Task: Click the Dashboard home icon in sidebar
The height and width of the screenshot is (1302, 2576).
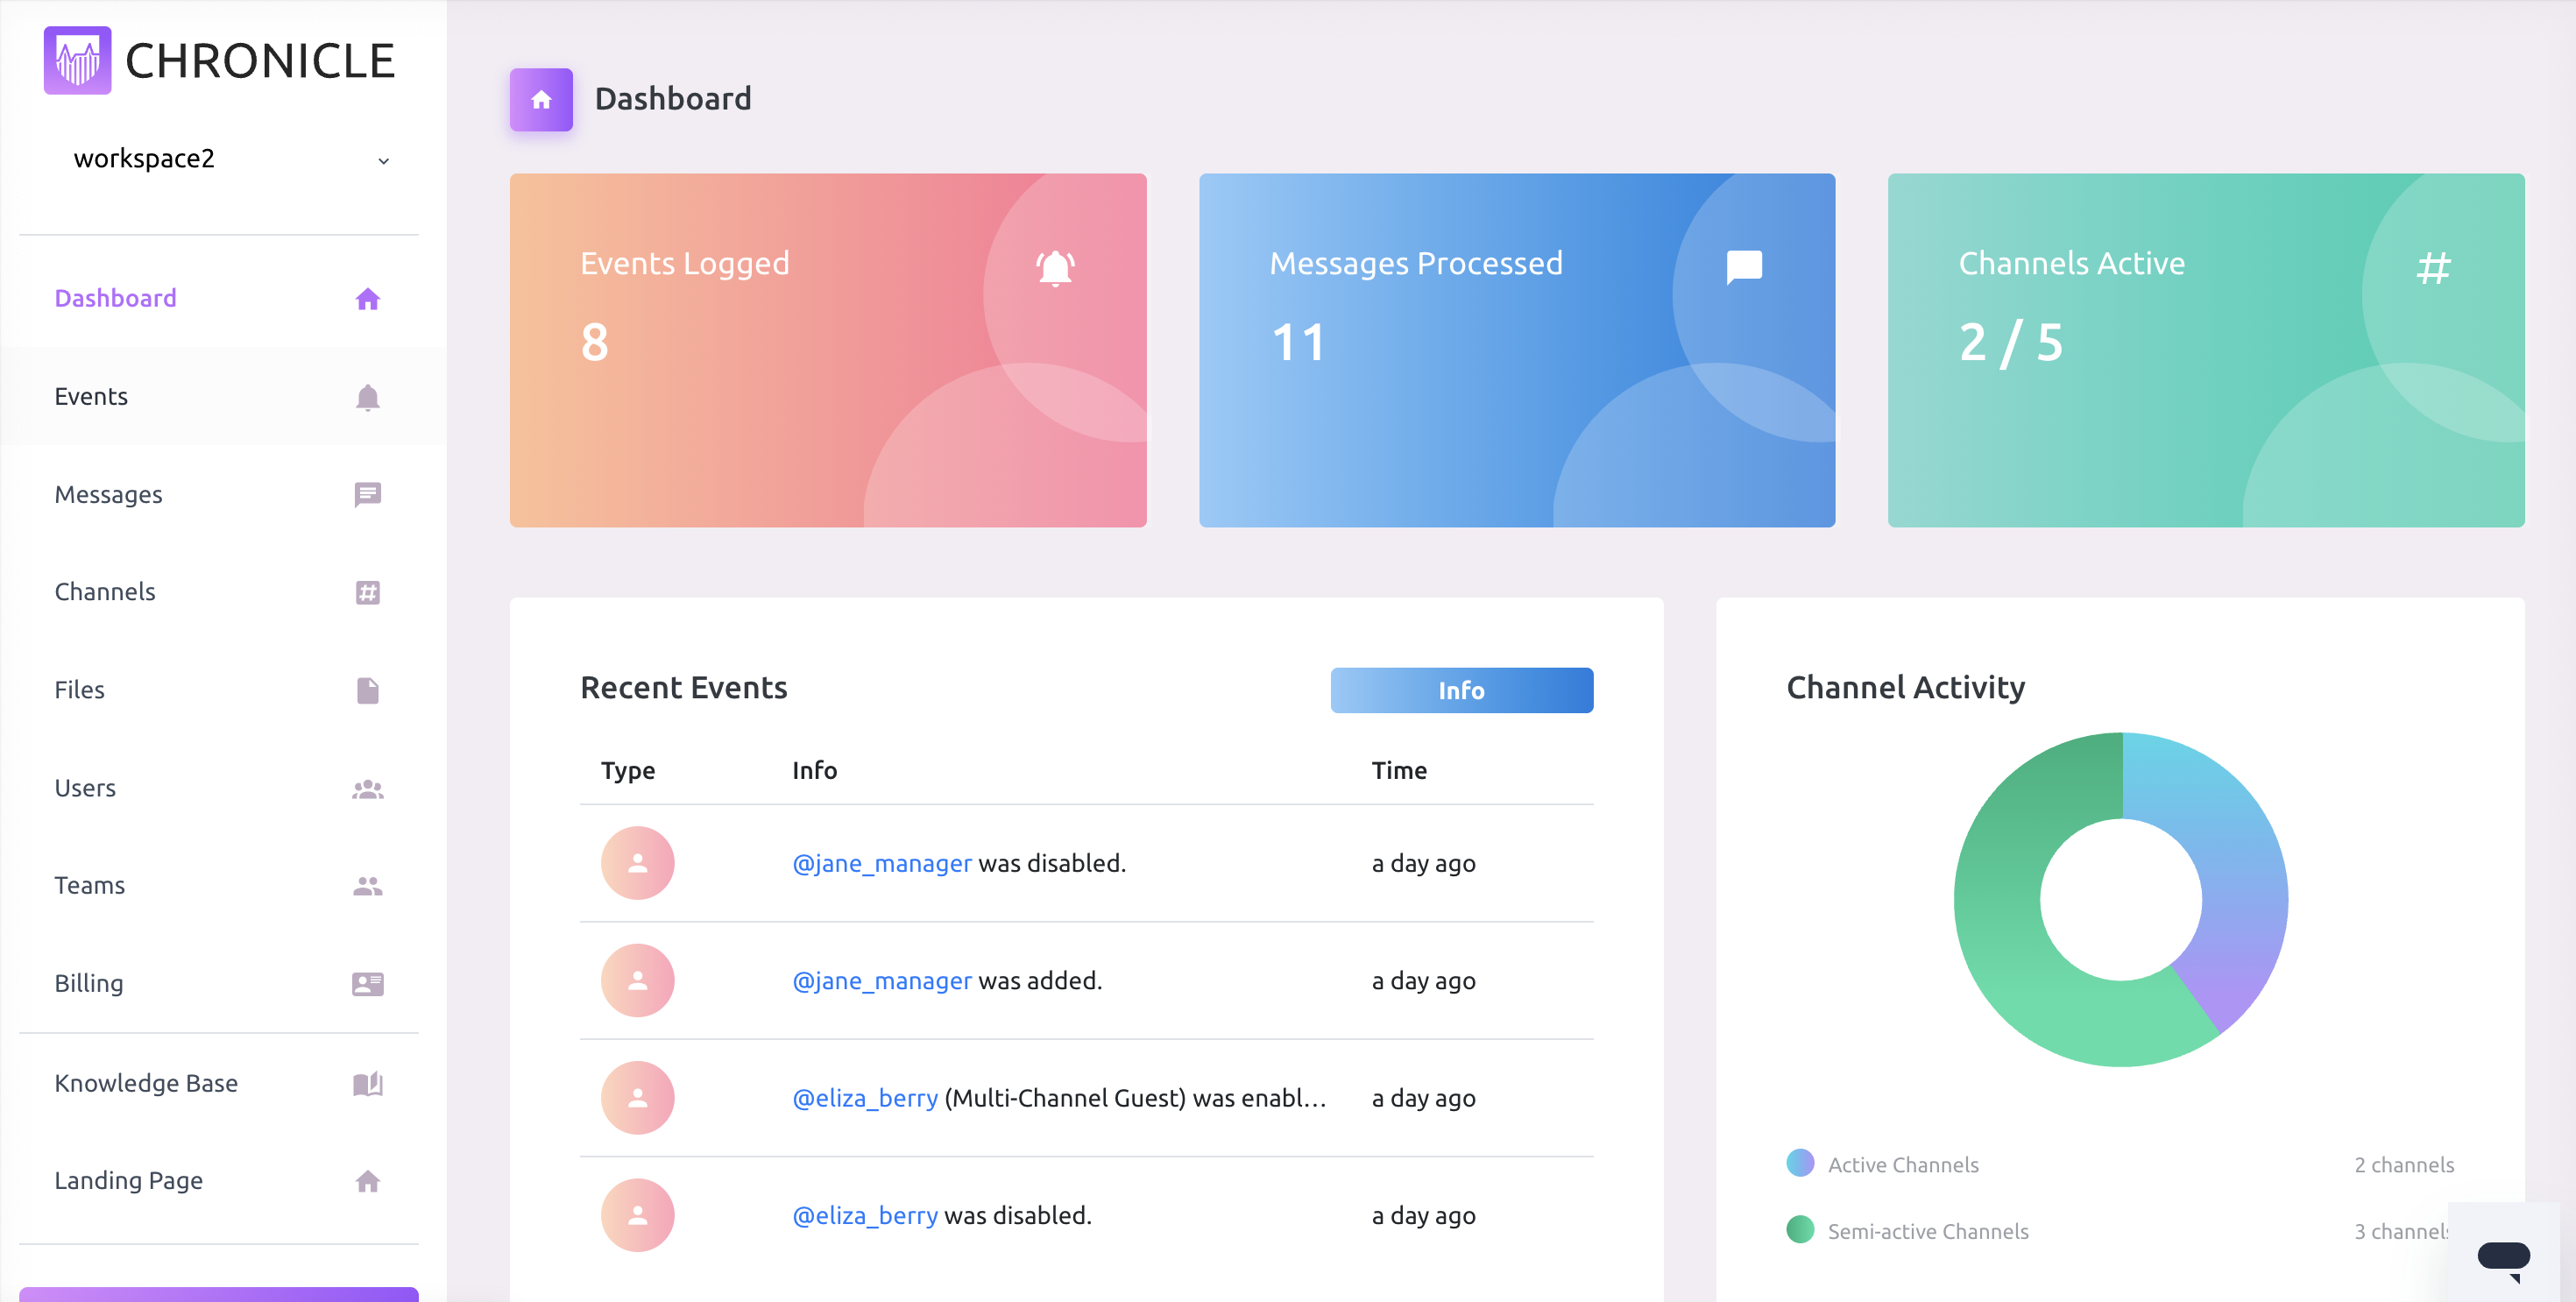Action: (367, 299)
